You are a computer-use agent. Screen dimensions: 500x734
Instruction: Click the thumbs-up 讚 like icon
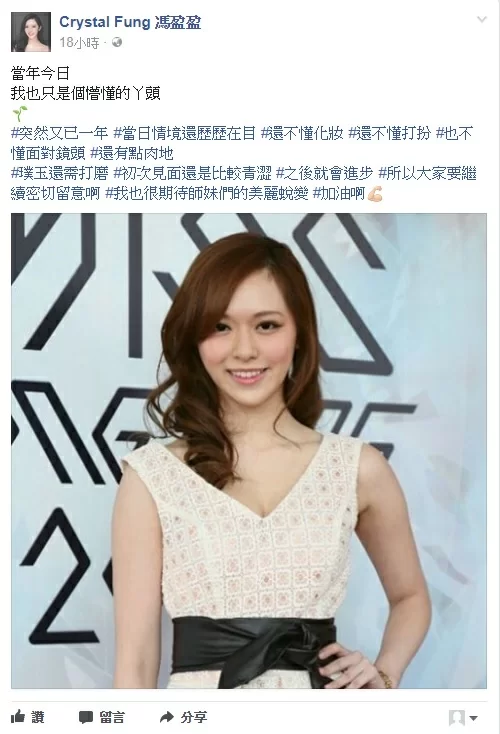click(17, 716)
